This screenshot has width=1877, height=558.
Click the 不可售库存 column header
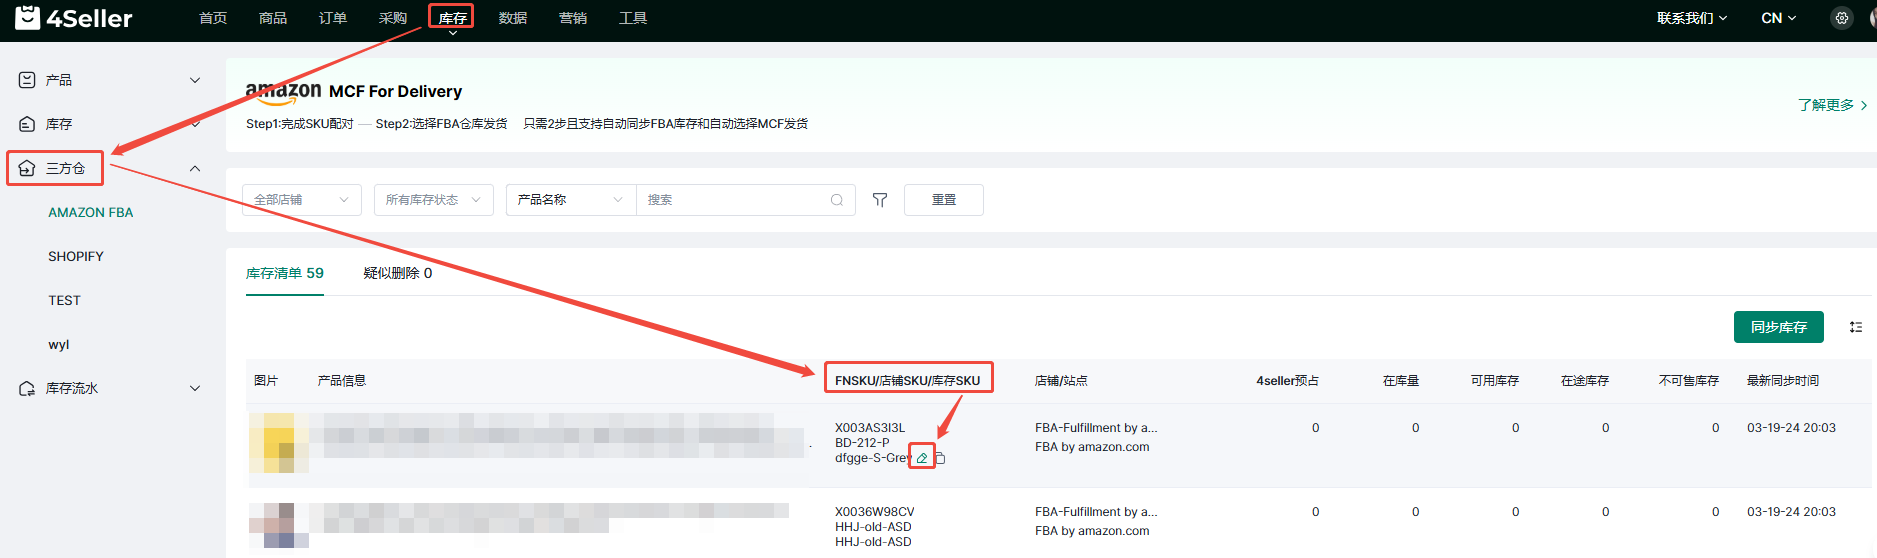[x=1689, y=381]
